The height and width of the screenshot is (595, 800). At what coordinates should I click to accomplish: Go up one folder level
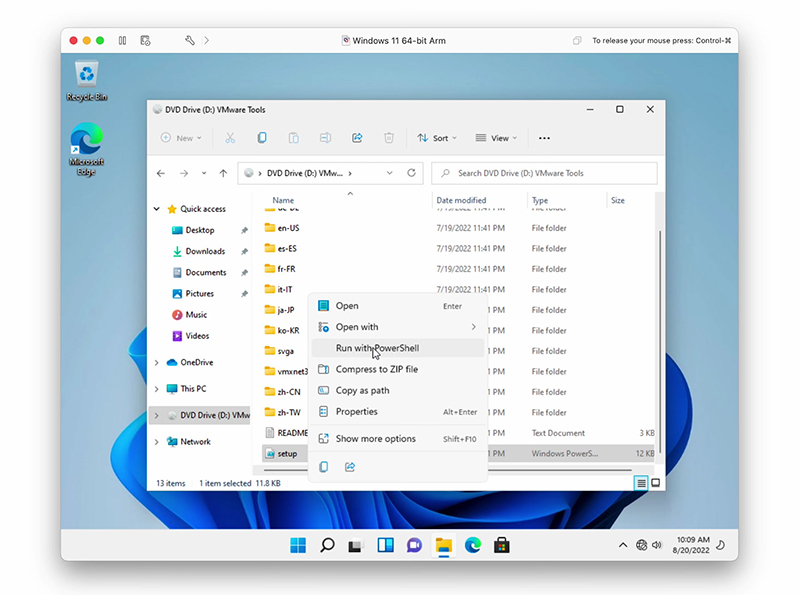pos(223,173)
